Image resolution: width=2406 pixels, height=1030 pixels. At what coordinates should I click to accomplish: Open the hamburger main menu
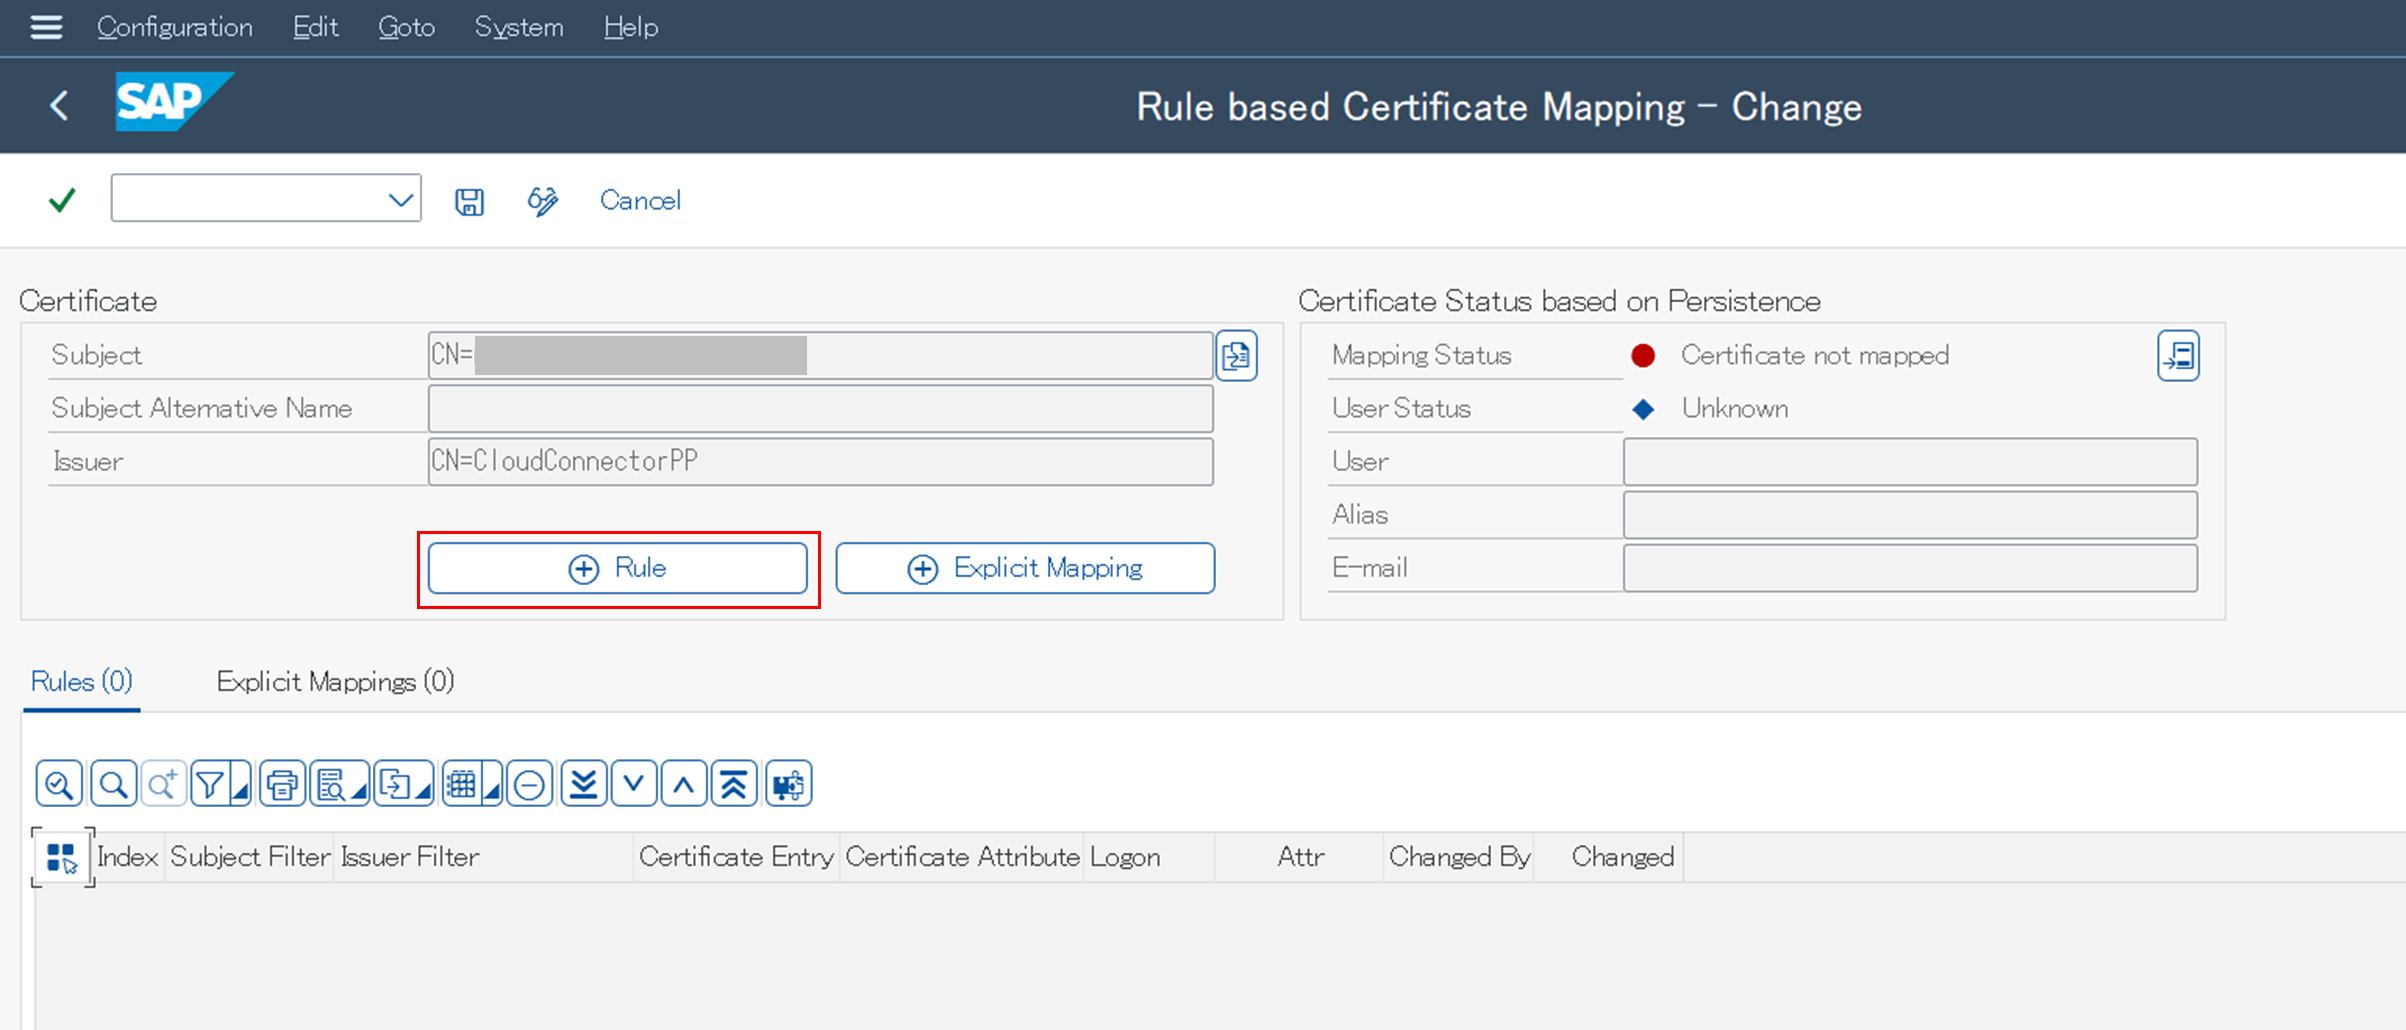click(x=46, y=27)
